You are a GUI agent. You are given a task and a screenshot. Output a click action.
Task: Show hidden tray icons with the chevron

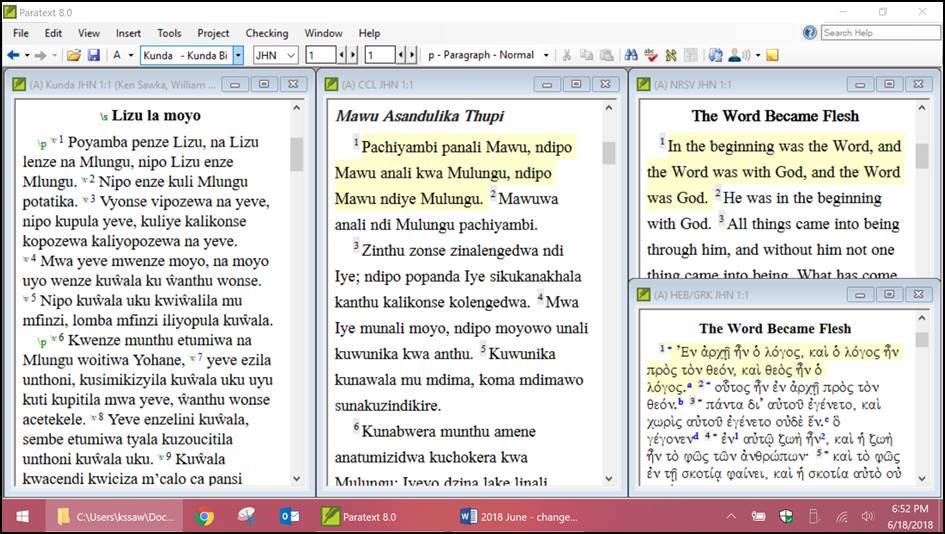731,517
